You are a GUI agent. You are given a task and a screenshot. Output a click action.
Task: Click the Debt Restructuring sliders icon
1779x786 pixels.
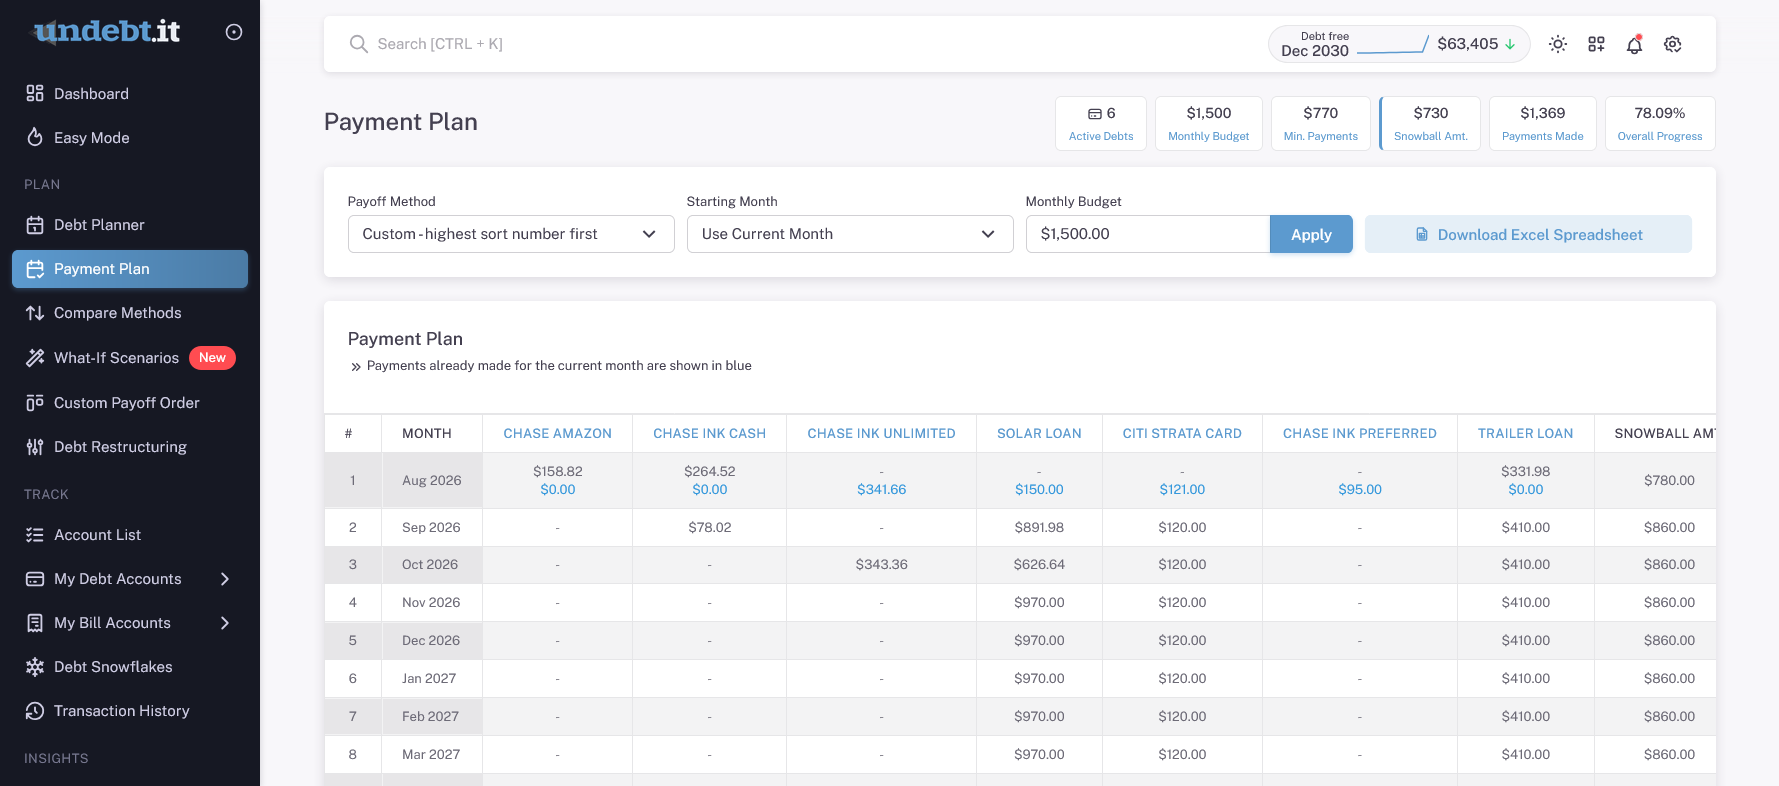point(35,447)
